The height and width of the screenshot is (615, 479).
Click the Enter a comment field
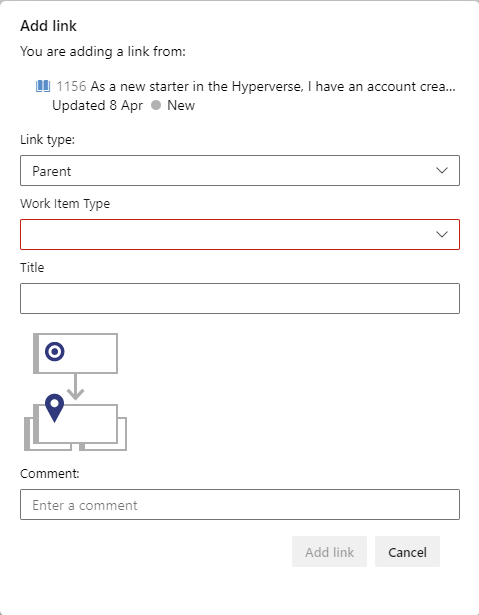pyautogui.click(x=240, y=504)
